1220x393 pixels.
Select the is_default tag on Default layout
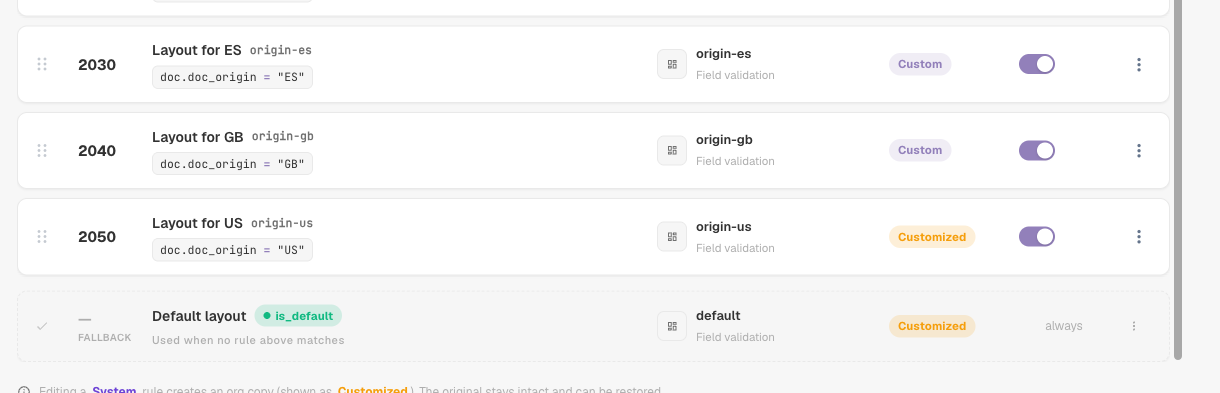tap(298, 316)
